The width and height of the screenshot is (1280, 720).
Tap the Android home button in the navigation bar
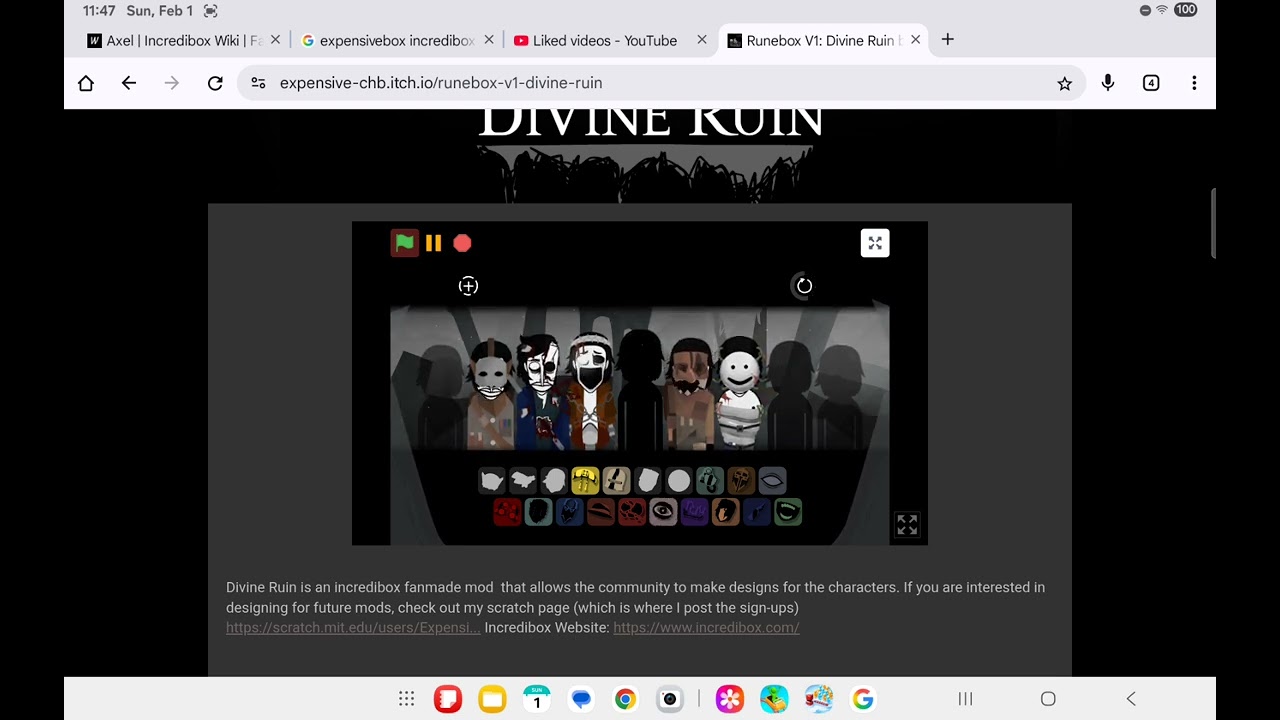1048,699
